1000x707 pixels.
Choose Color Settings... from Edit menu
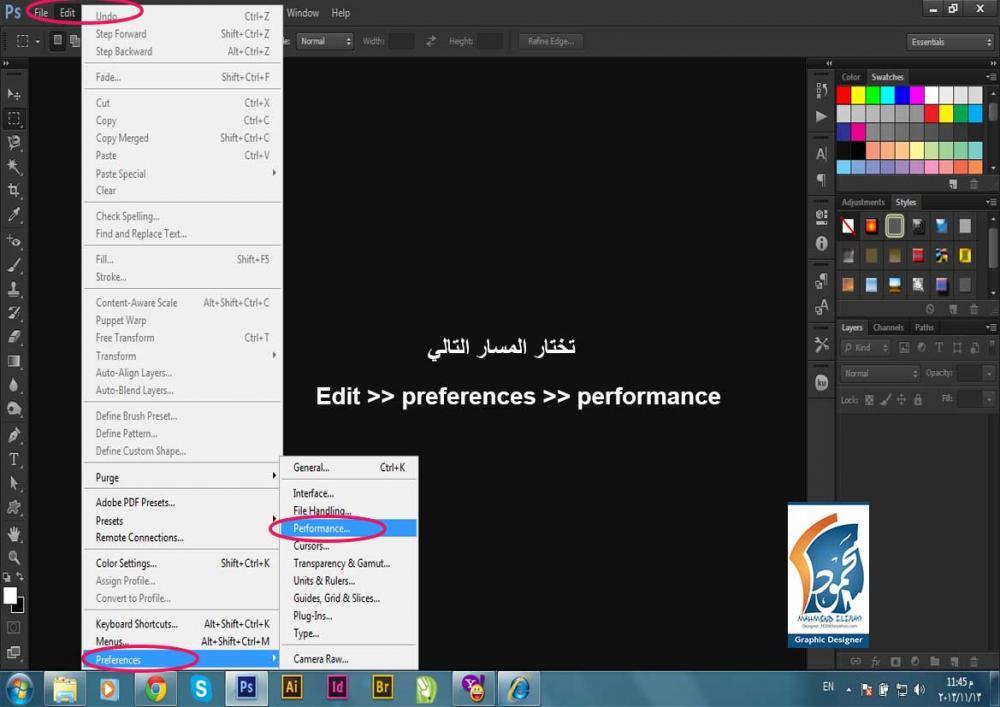coord(182,564)
